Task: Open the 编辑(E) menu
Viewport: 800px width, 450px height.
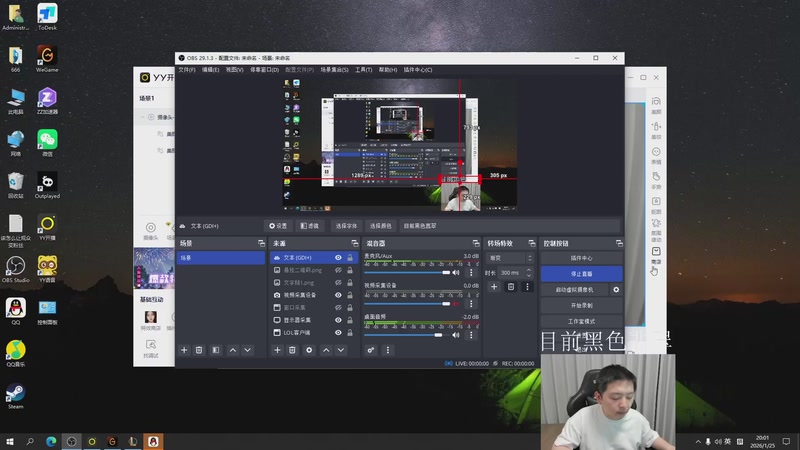Action: 210,70
